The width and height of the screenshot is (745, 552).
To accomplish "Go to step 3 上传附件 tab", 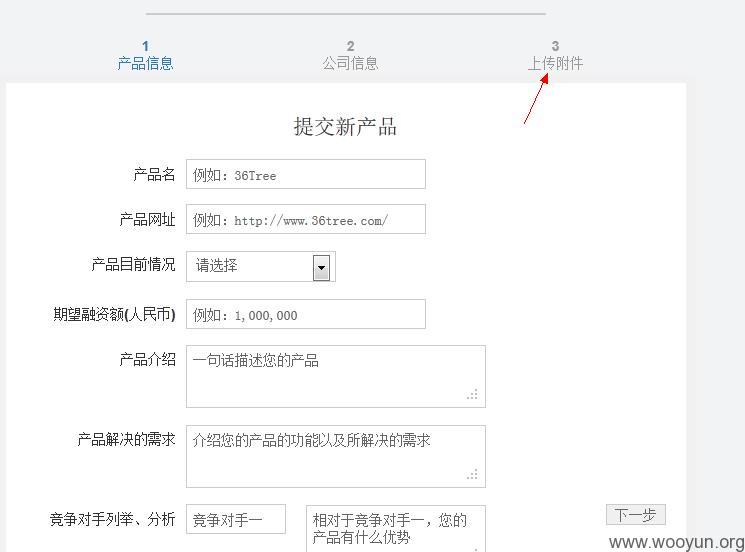I will click(x=555, y=56).
